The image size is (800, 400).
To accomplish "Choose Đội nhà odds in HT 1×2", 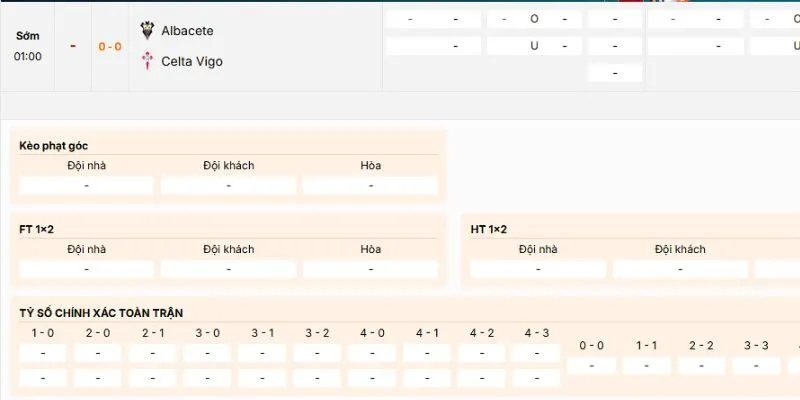I will (538, 269).
